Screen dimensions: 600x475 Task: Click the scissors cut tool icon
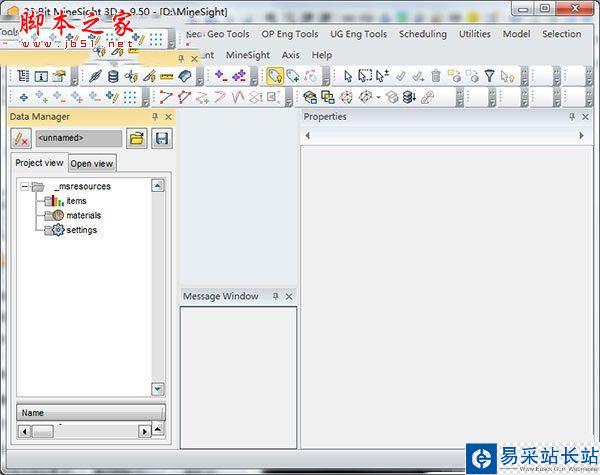coord(131,77)
